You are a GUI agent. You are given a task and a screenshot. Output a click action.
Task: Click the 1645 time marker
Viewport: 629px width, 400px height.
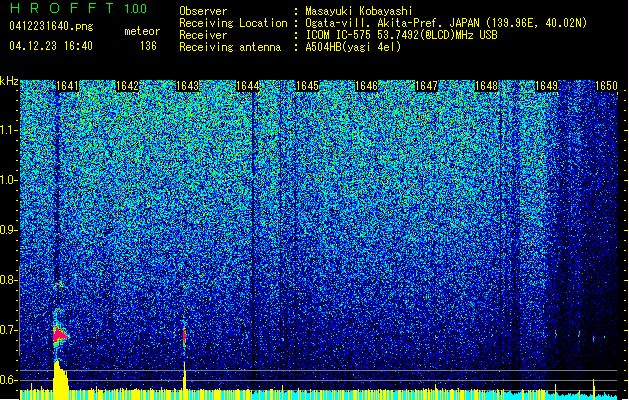point(307,86)
